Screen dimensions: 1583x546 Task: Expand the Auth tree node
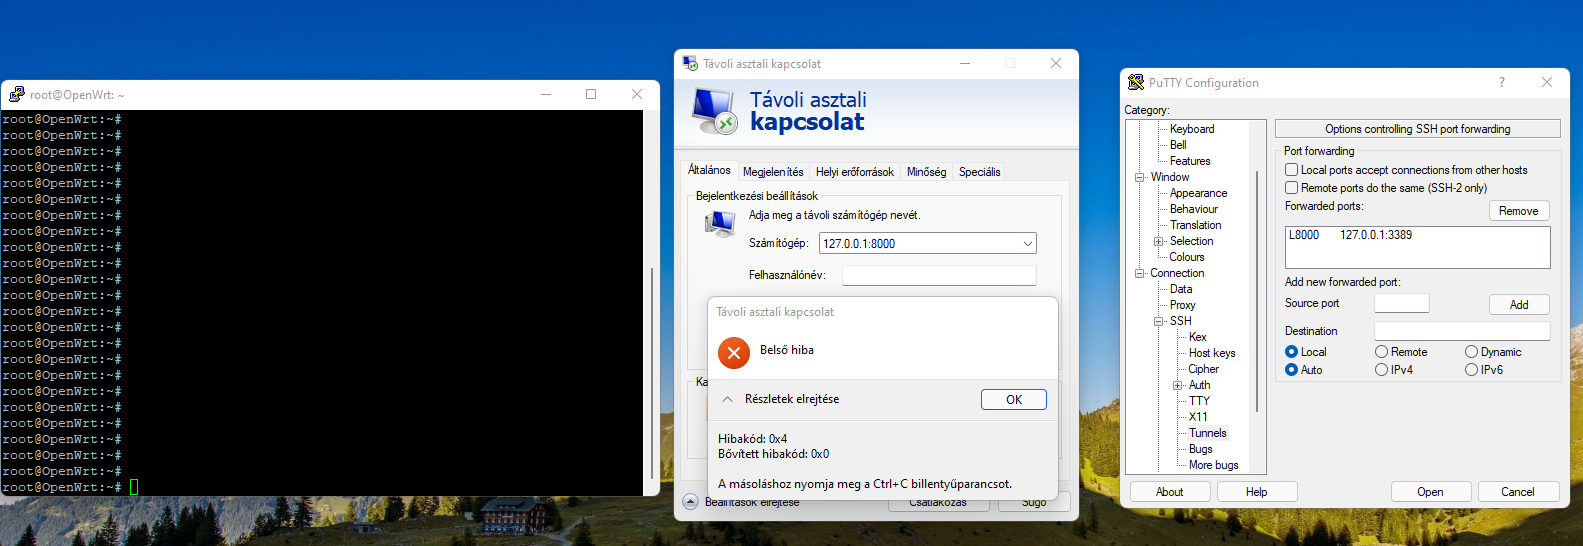click(x=1178, y=385)
